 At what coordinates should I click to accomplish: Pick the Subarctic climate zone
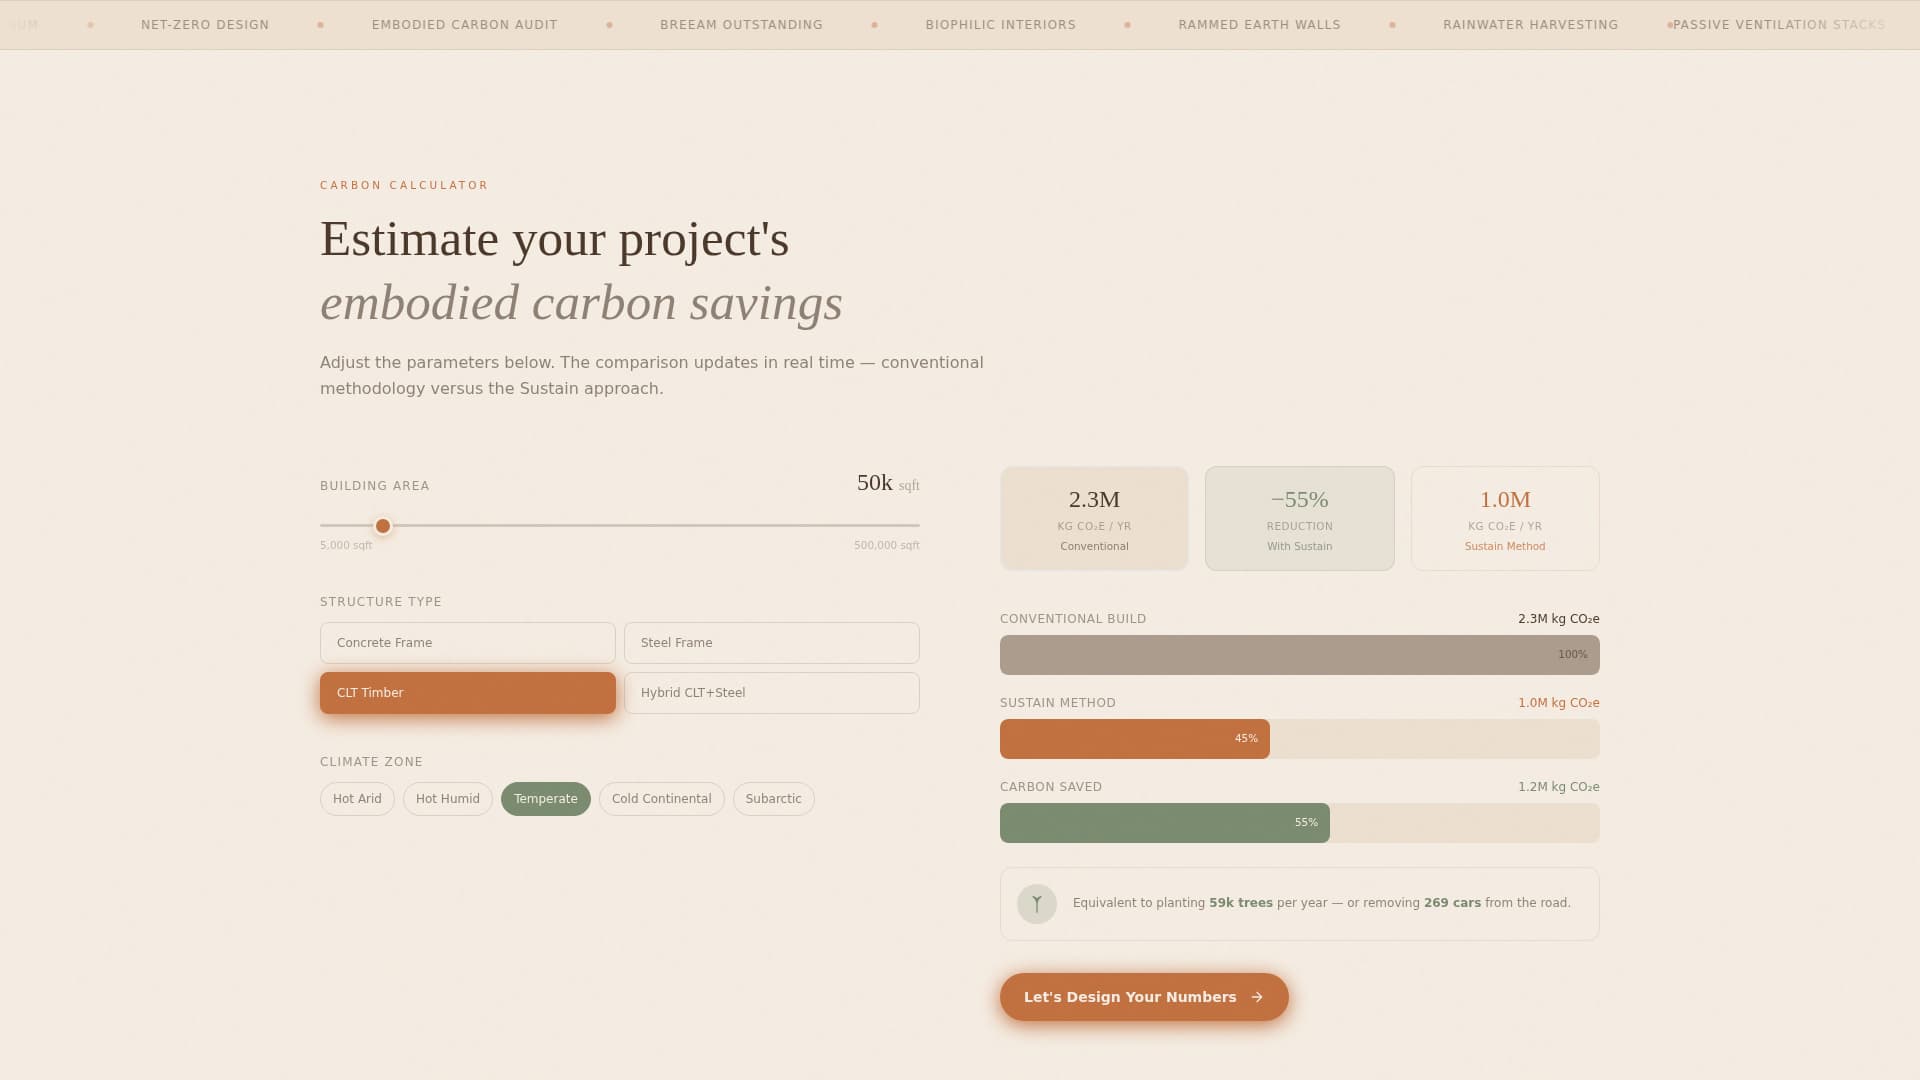773,798
